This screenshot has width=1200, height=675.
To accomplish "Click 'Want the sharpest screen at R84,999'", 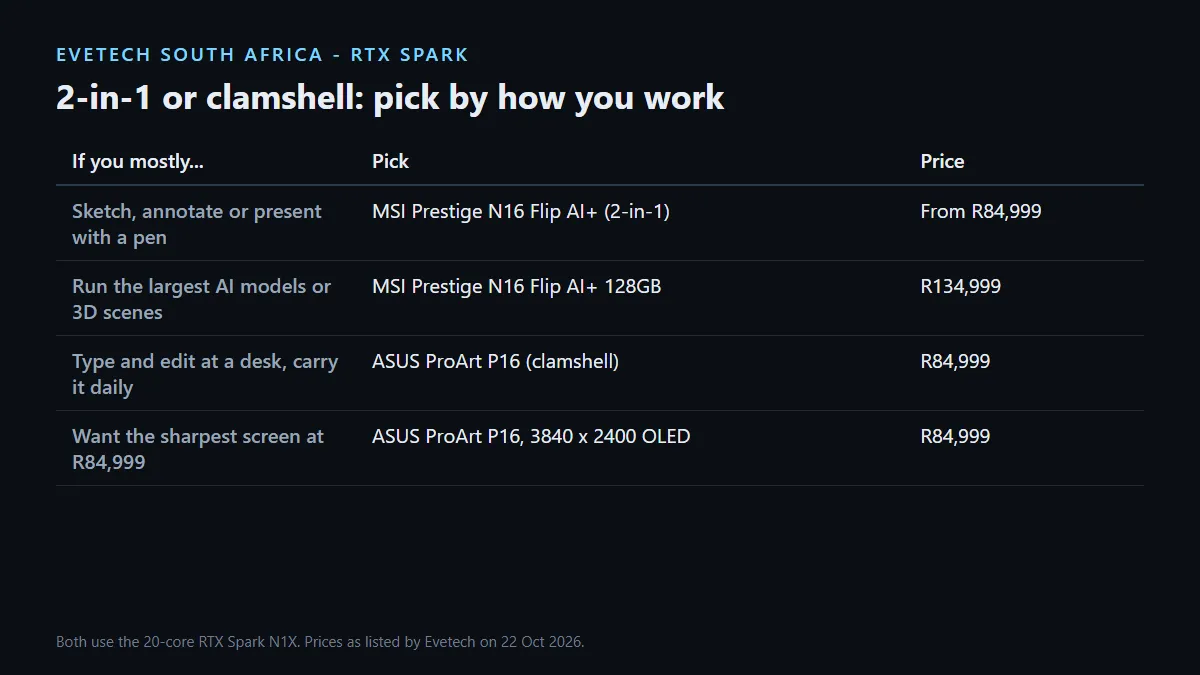I will [198, 449].
